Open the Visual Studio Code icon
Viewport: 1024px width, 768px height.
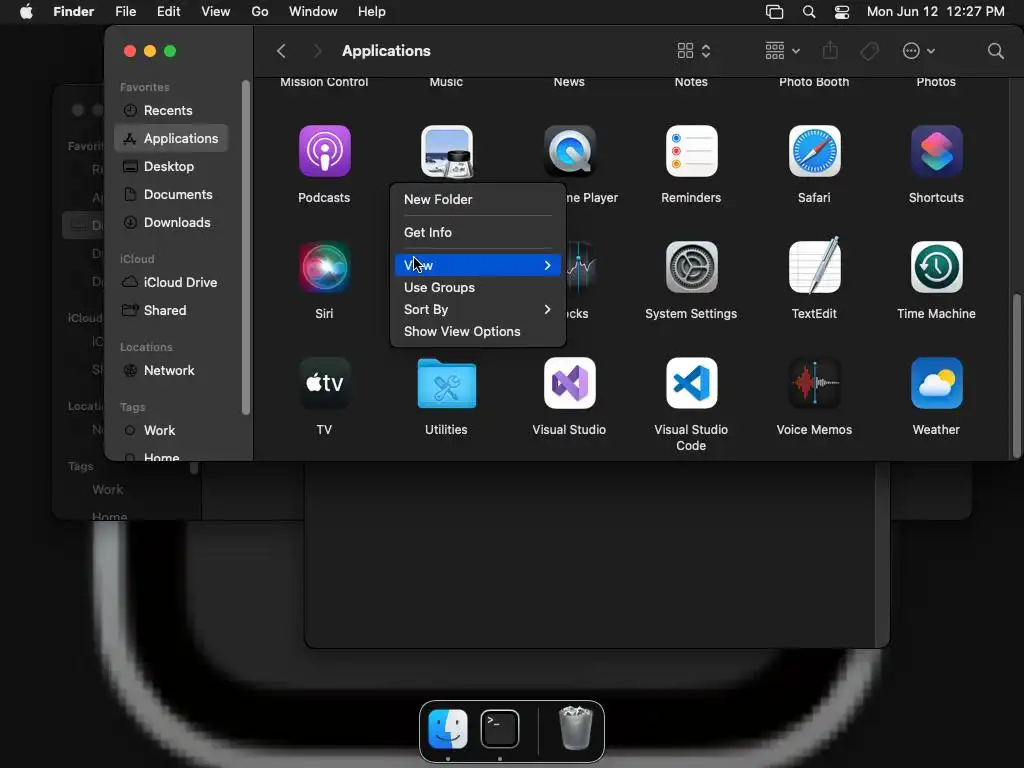[692, 383]
